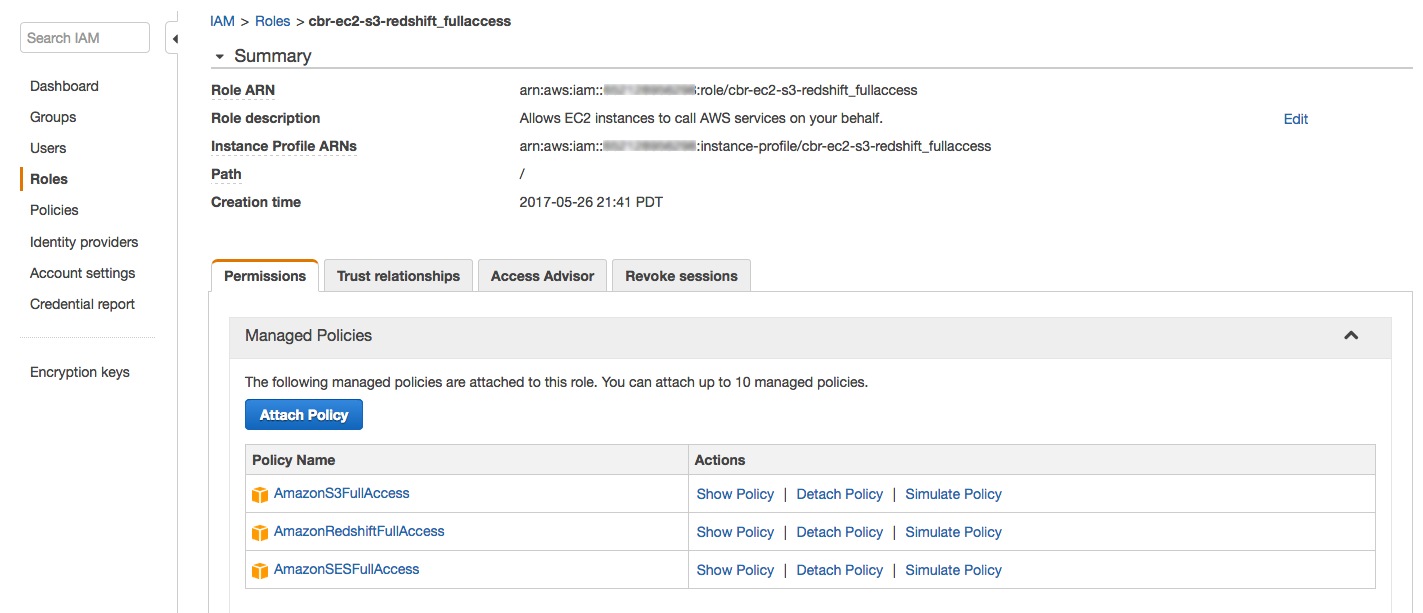Show Policy for AmazonRedshiftFullAccess

(x=735, y=532)
